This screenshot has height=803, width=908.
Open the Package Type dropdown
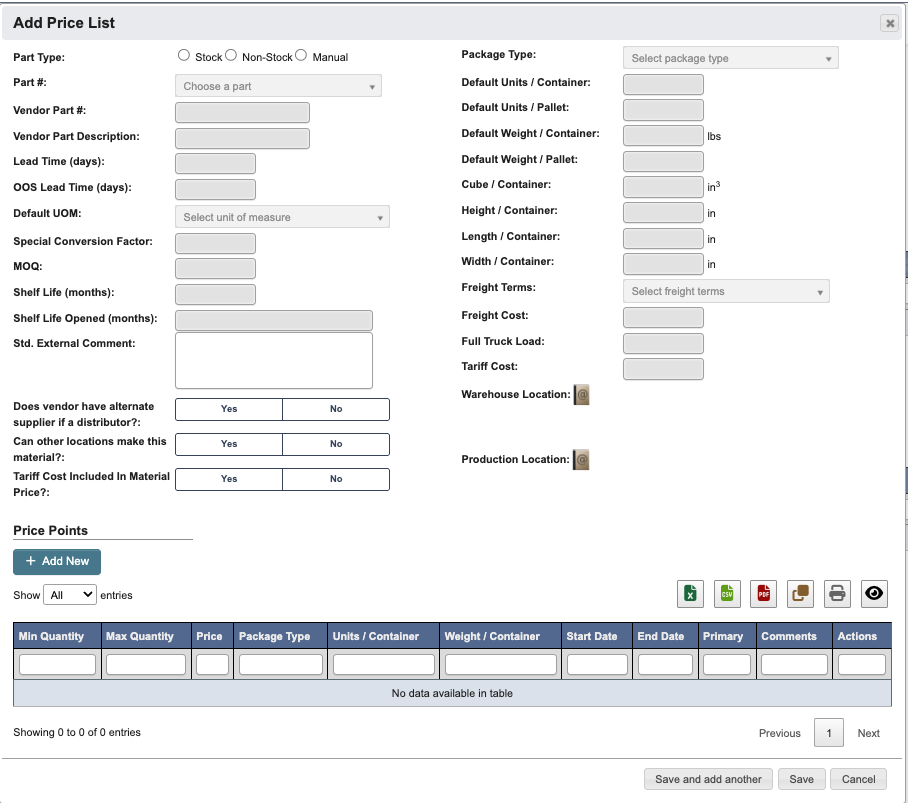[x=731, y=58]
